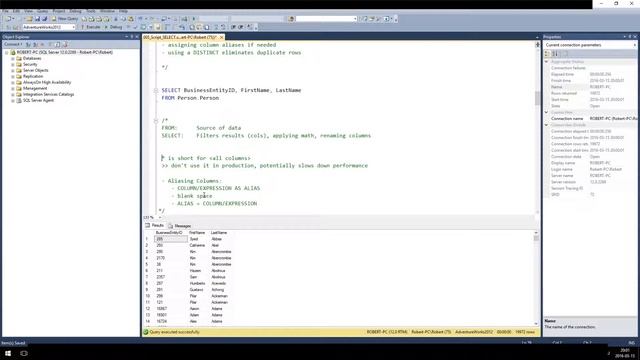Viewport: 640px width, 360px height.
Task: Collapse the comment block outlining toggle
Action: [156, 120]
